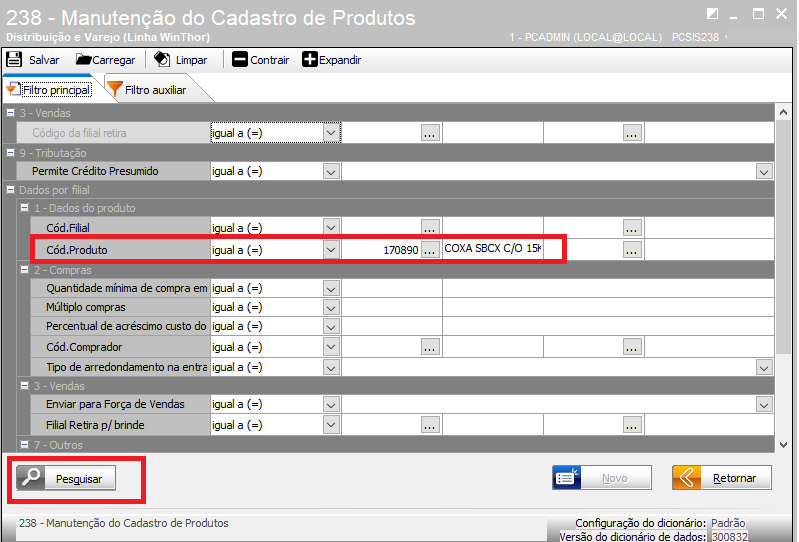Open operator dropdown for Quantidade mínima de compra
The height and width of the screenshot is (542, 799).
click(331, 289)
